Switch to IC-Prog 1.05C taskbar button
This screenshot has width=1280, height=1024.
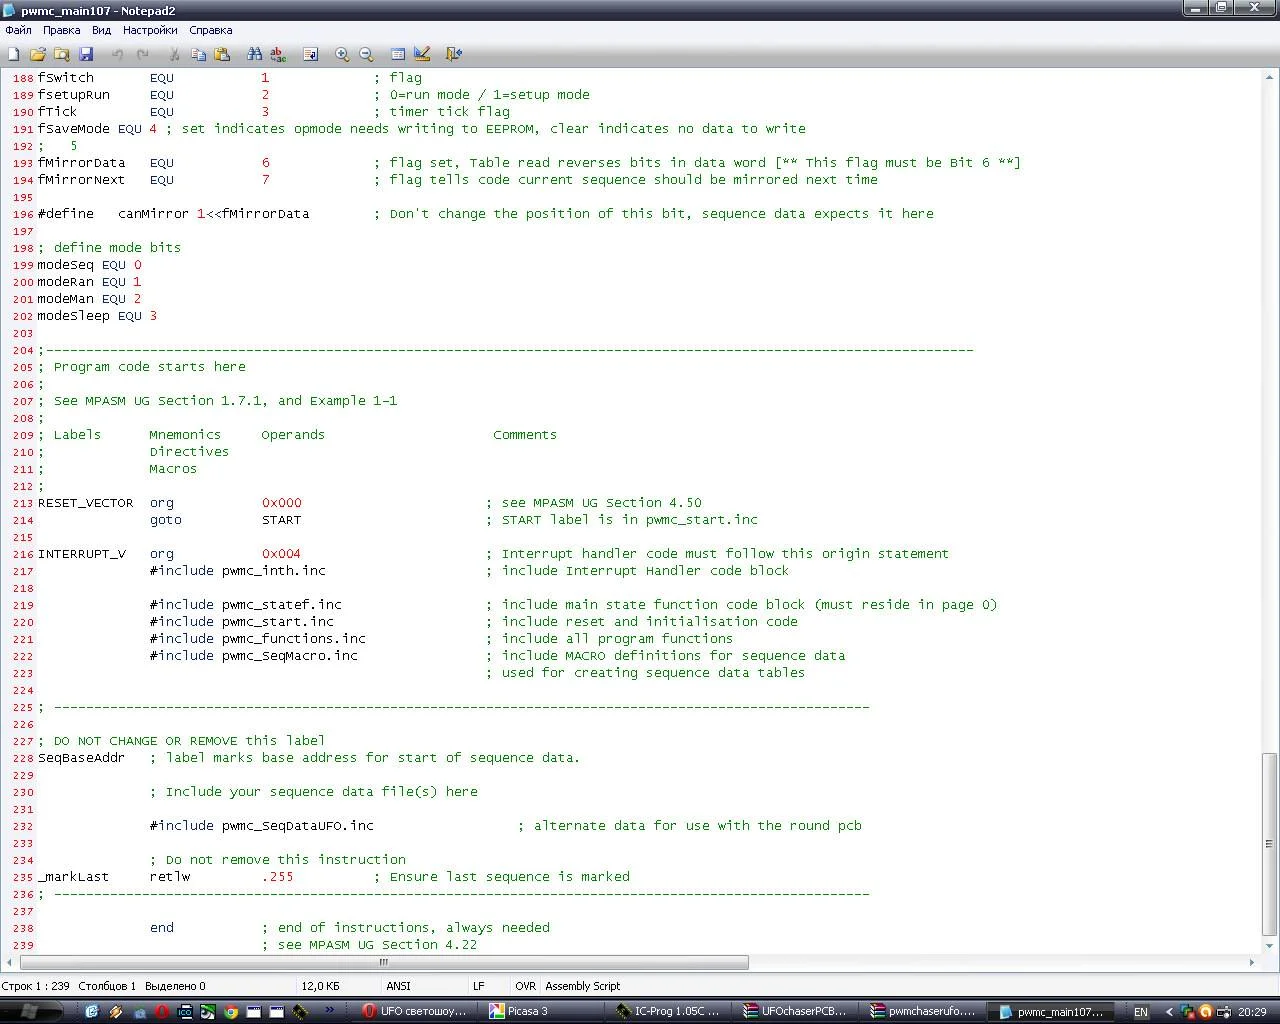[x=667, y=1012]
